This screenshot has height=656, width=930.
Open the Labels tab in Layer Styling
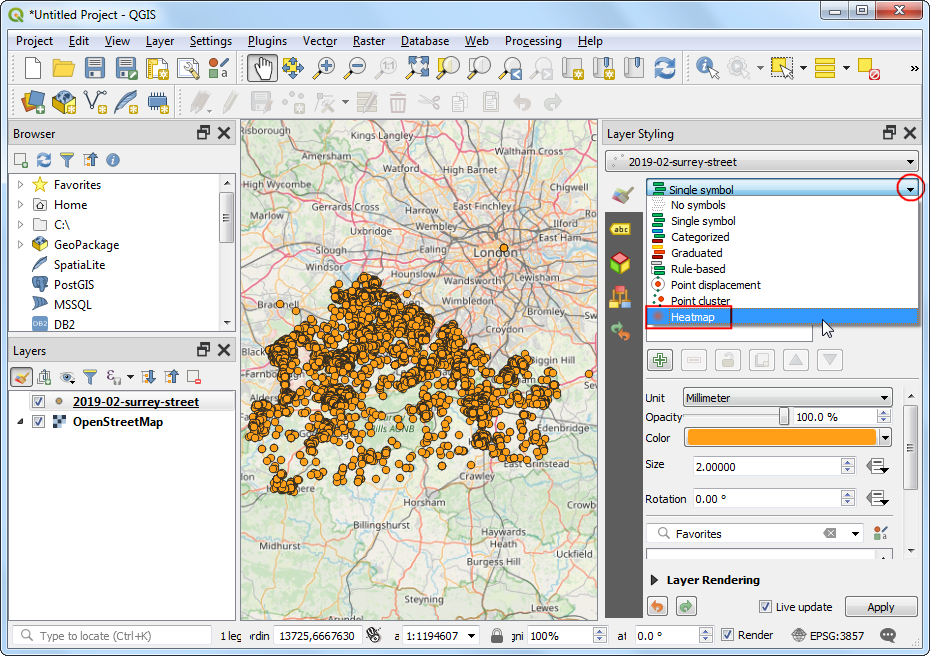(620, 229)
